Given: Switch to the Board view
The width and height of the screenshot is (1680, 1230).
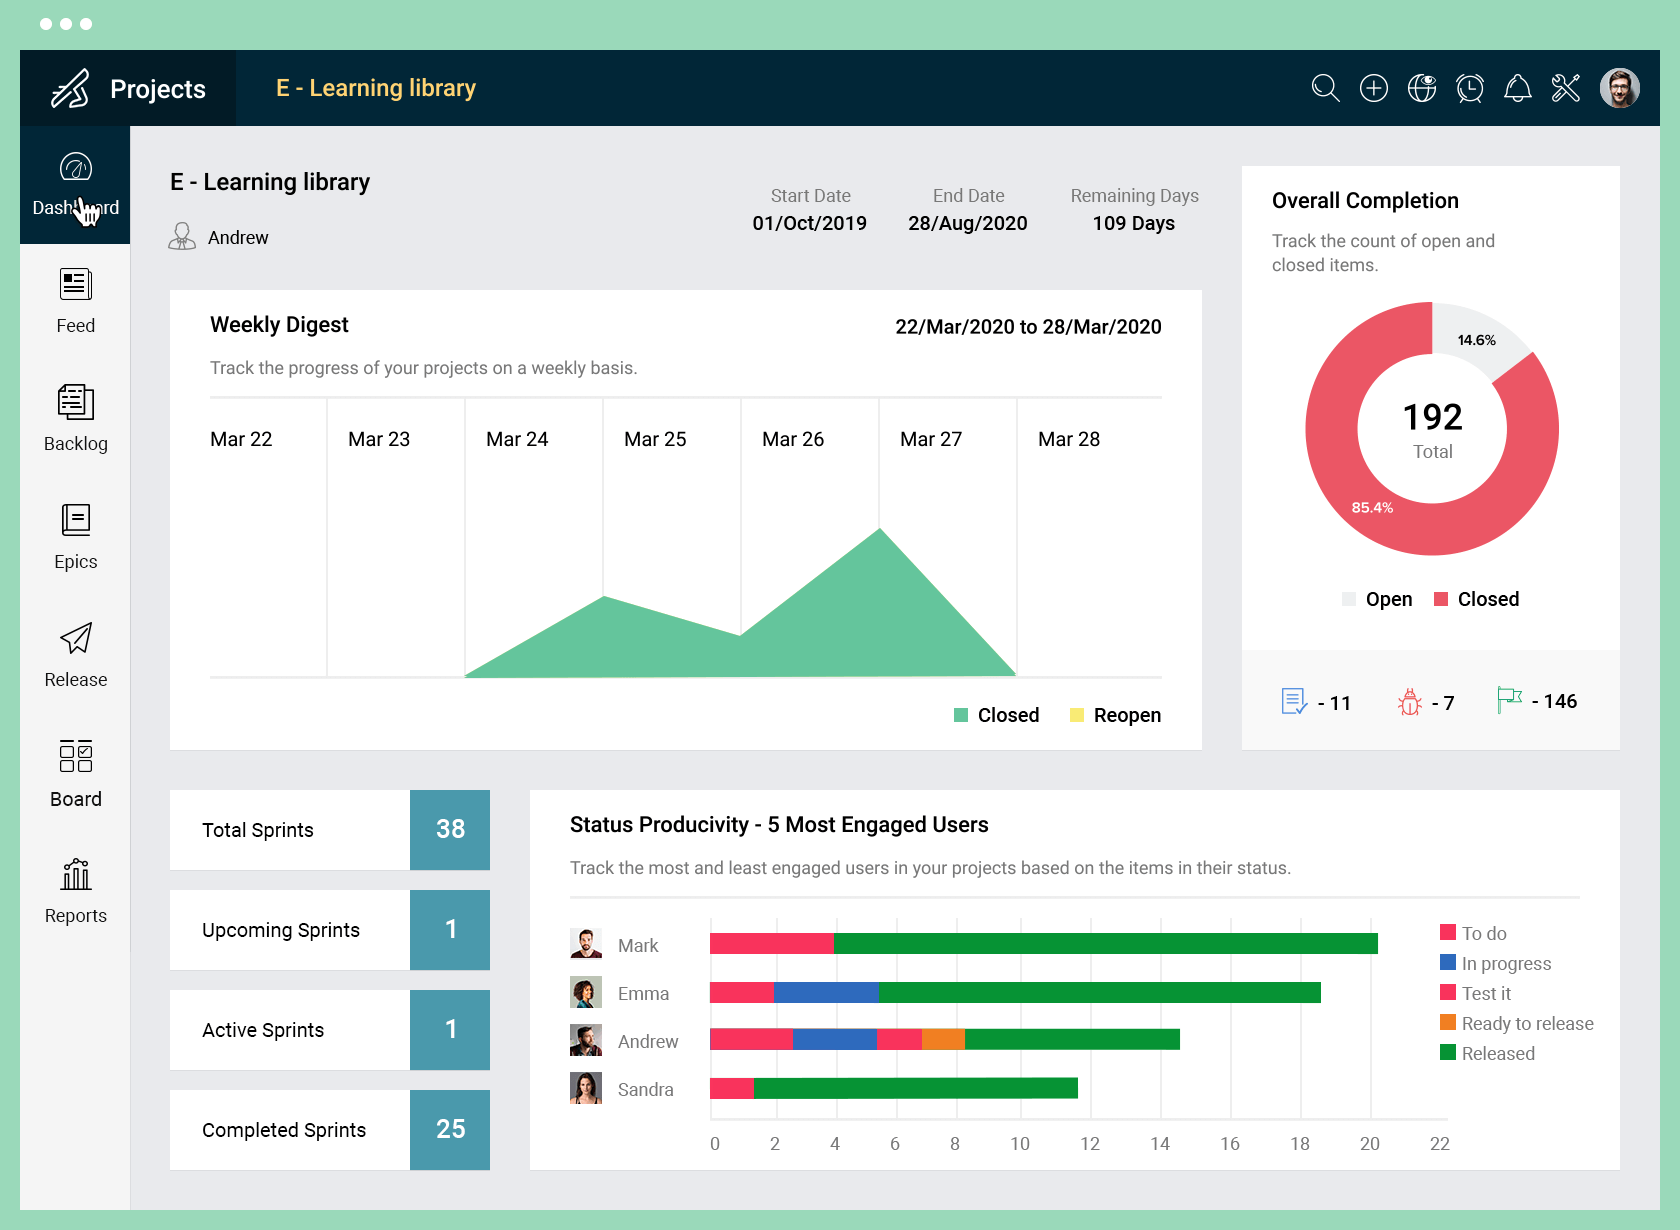Looking at the screenshot, I should 75,774.
